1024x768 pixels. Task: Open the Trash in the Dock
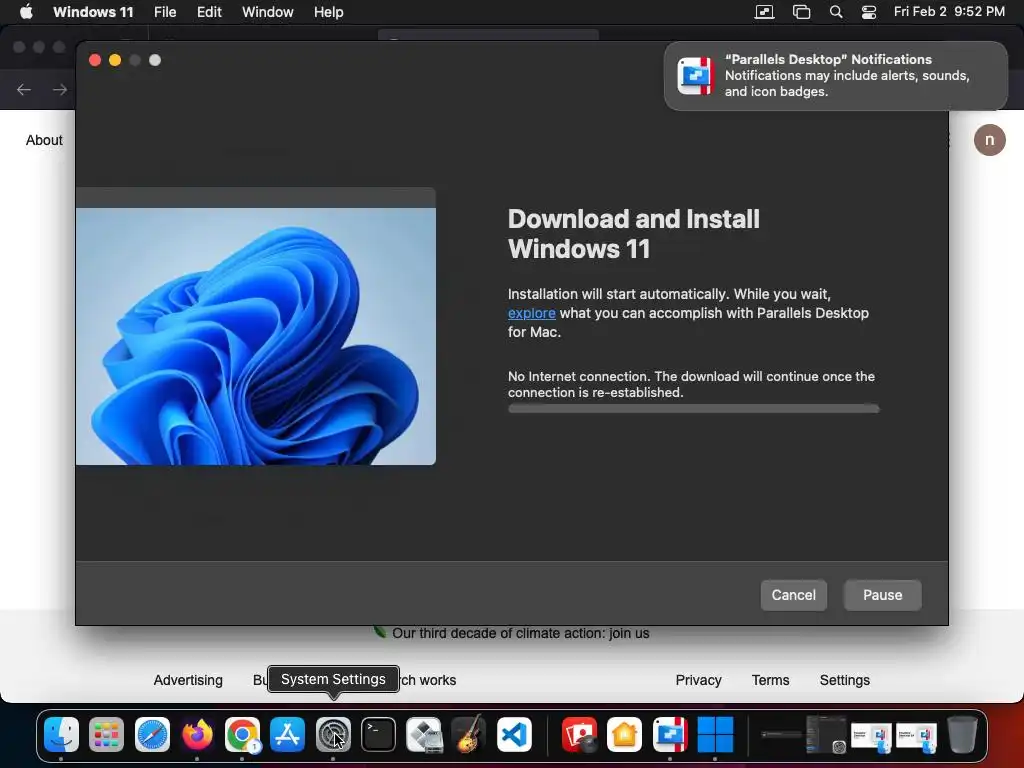tap(962, 734)
